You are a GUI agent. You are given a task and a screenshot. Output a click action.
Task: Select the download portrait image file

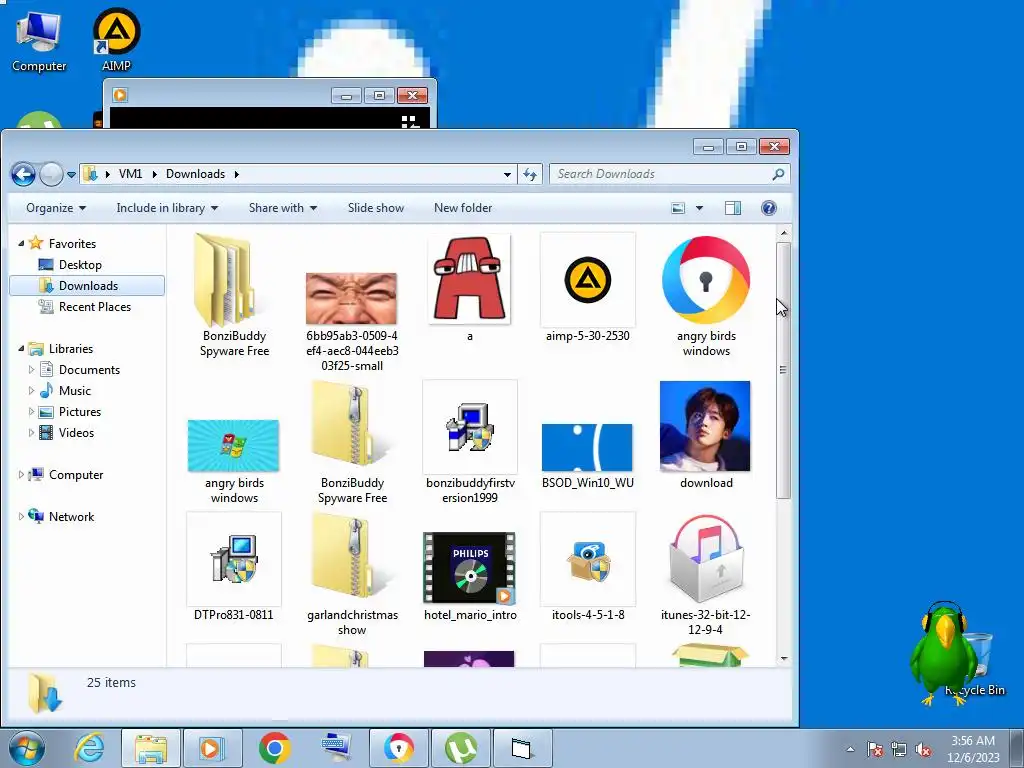pos(706,436)
